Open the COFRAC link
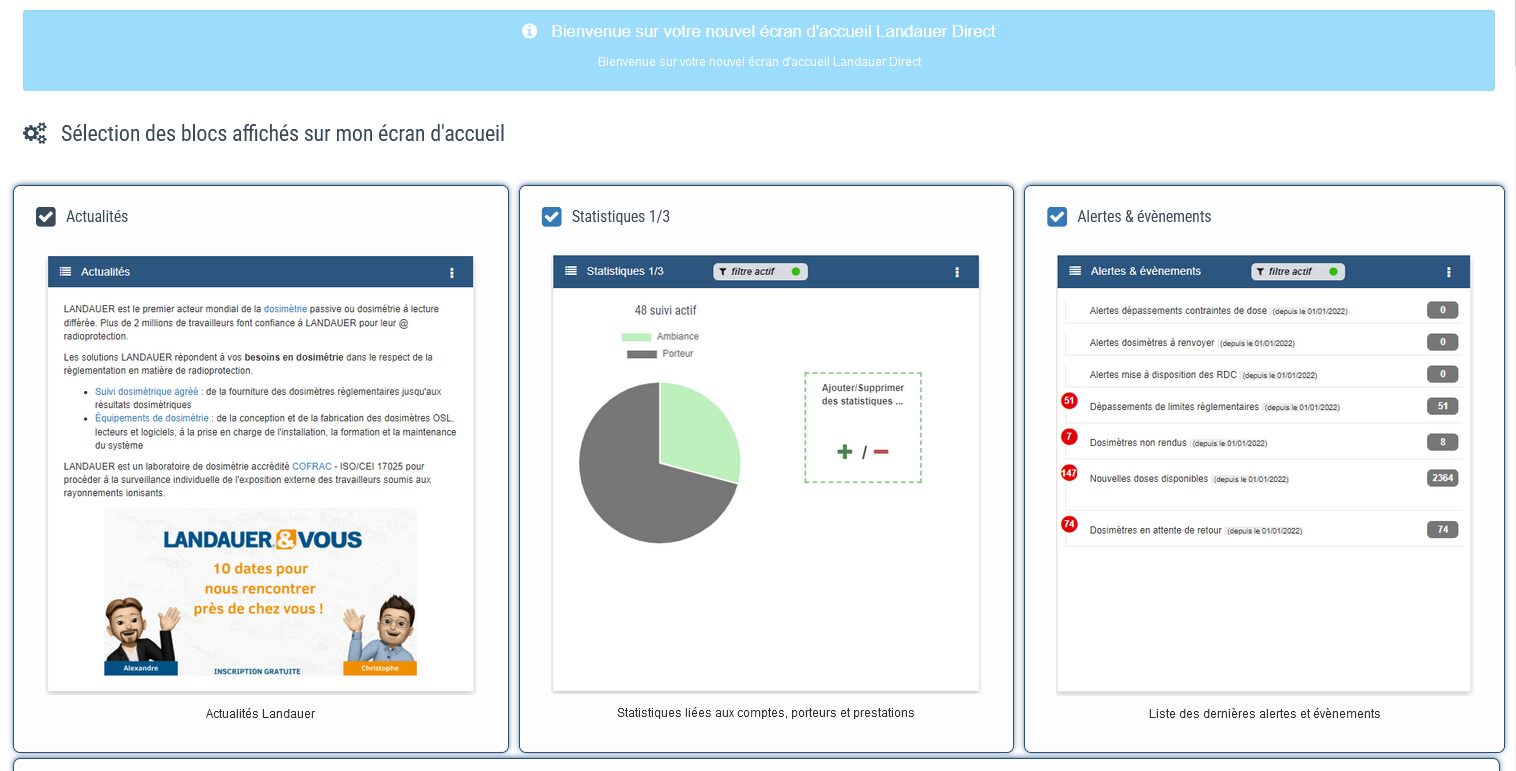 coord(311,466)
